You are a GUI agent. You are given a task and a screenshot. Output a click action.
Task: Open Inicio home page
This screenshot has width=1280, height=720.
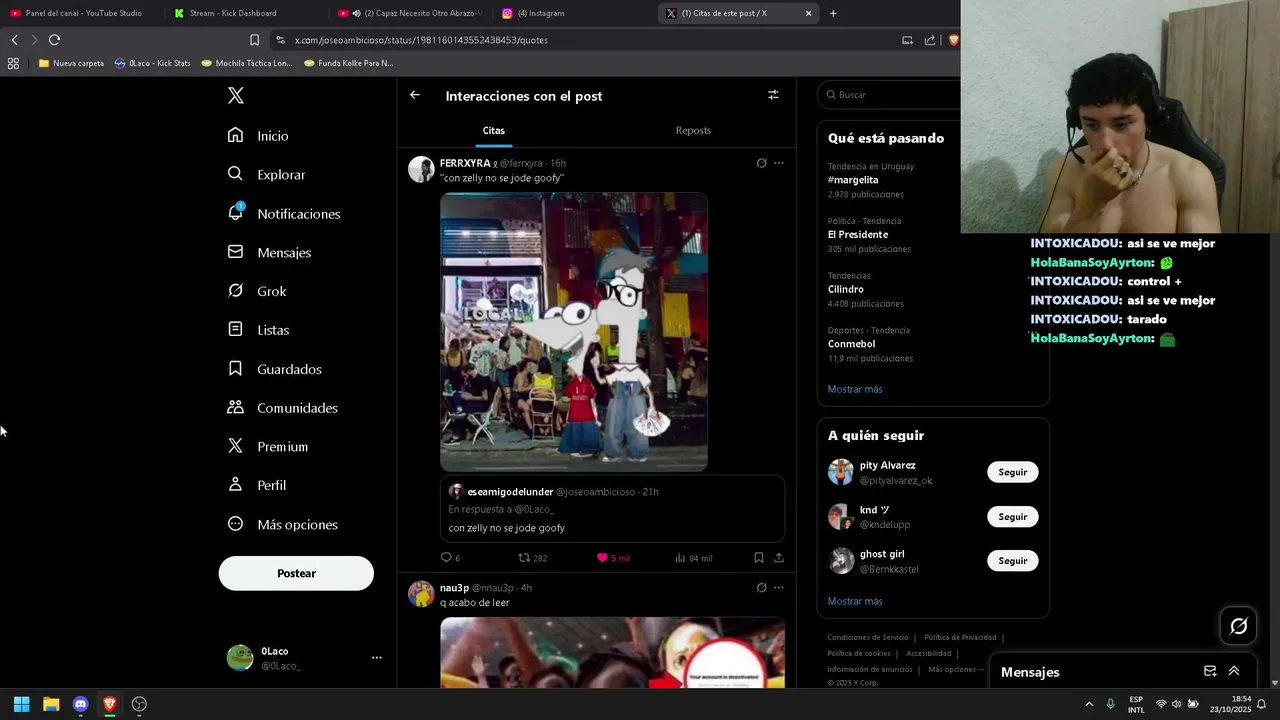[259, 136]
